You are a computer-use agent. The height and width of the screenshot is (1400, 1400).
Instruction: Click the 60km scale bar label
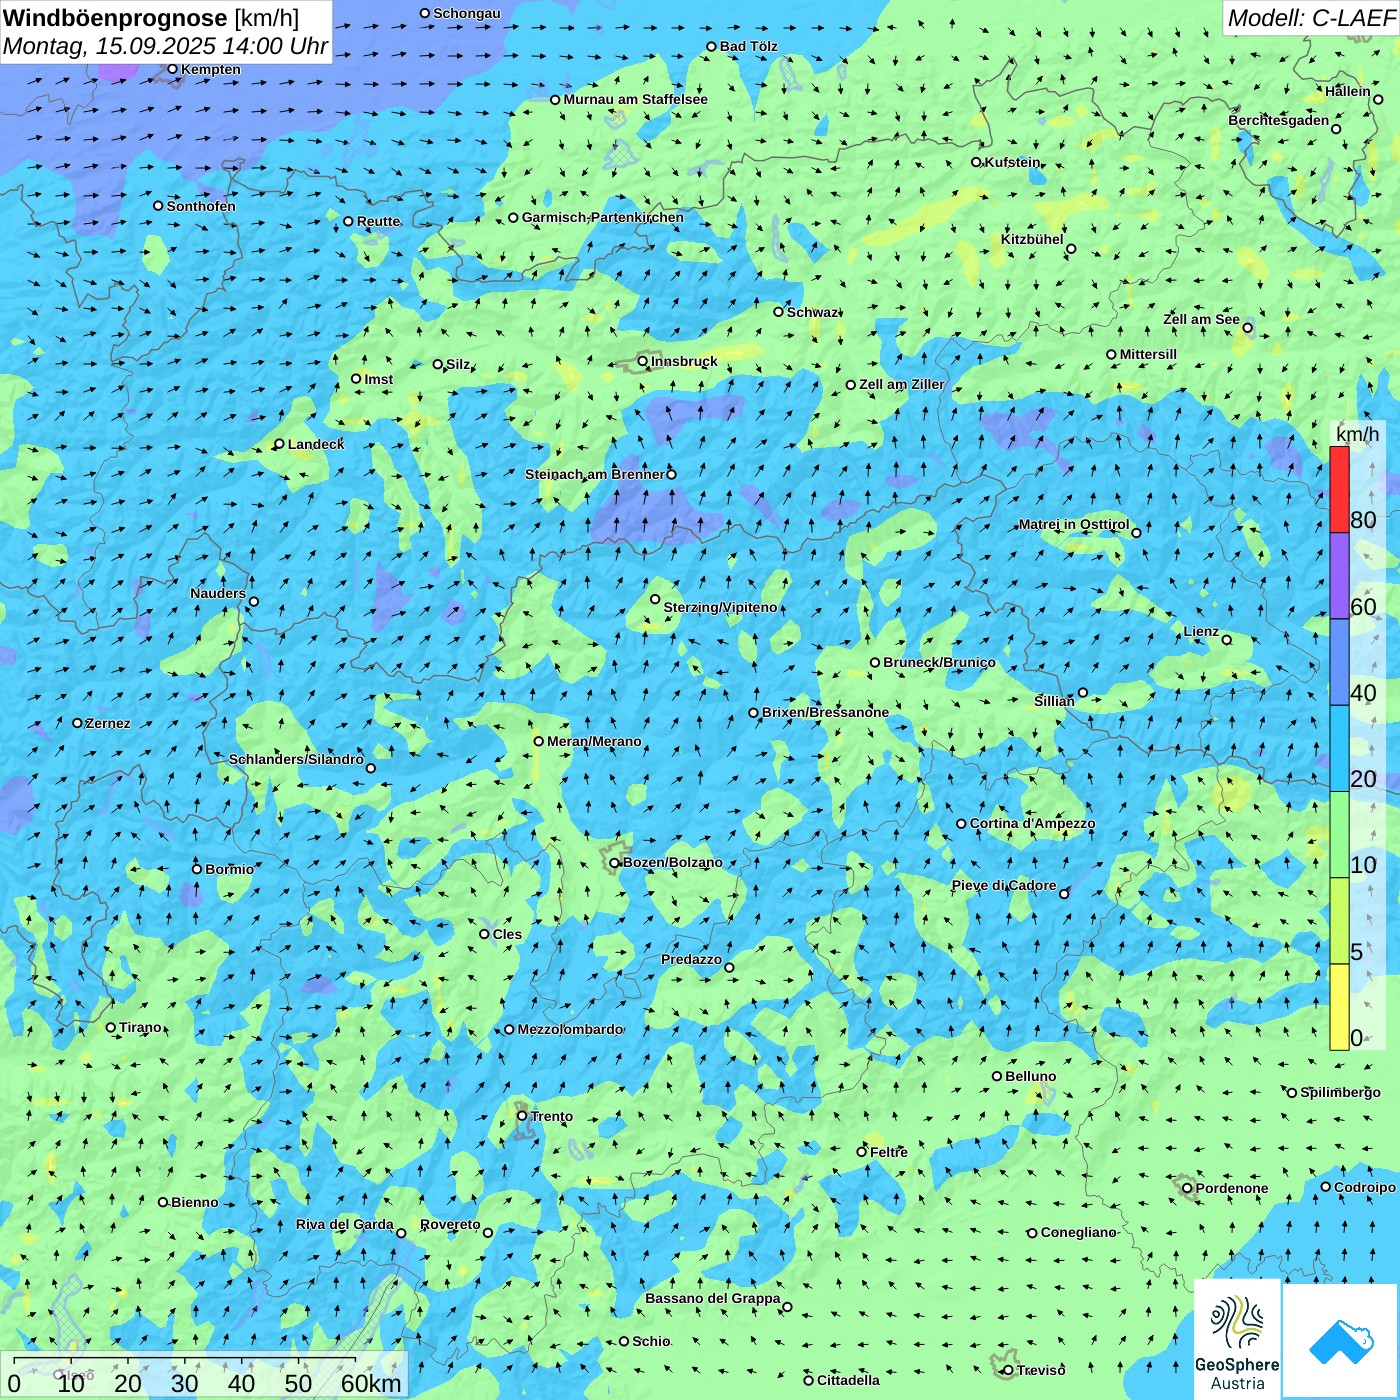click(371, 1383)
